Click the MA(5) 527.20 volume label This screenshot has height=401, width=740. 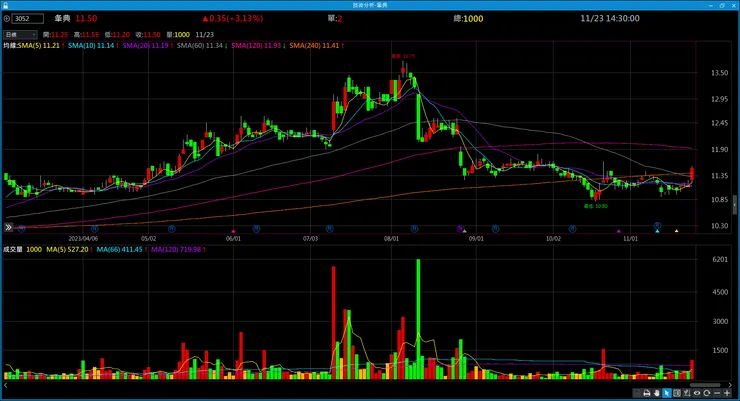tap(67, 250)
